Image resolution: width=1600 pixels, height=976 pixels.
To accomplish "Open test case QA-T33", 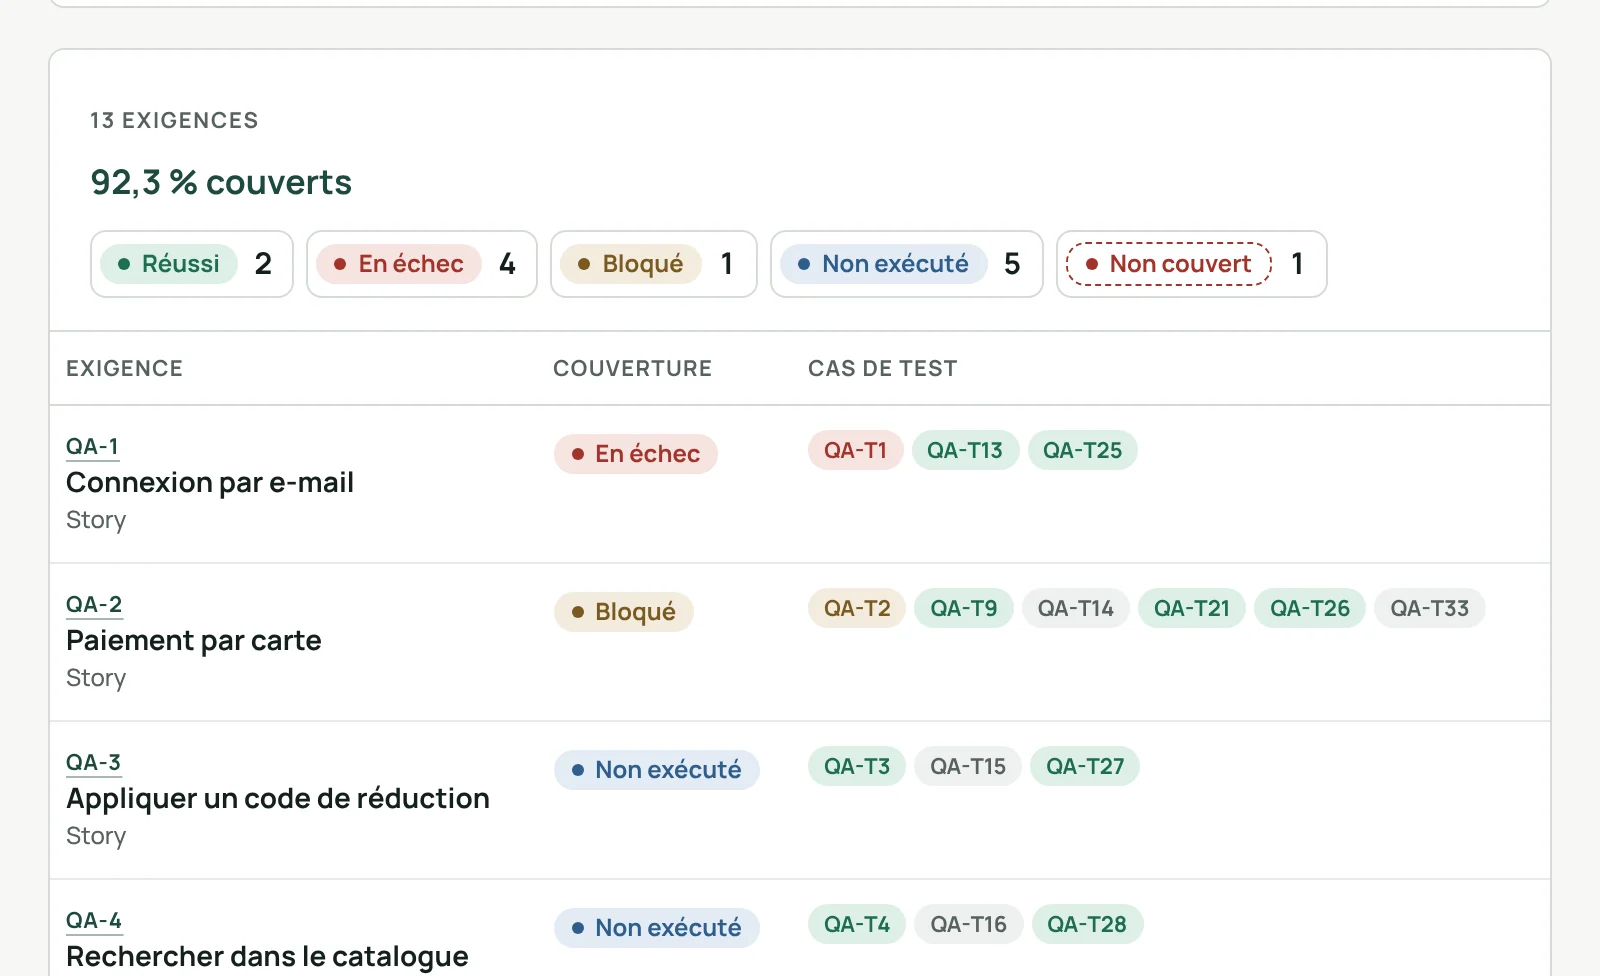I will pyautogui.click(x=1430, y=608).
